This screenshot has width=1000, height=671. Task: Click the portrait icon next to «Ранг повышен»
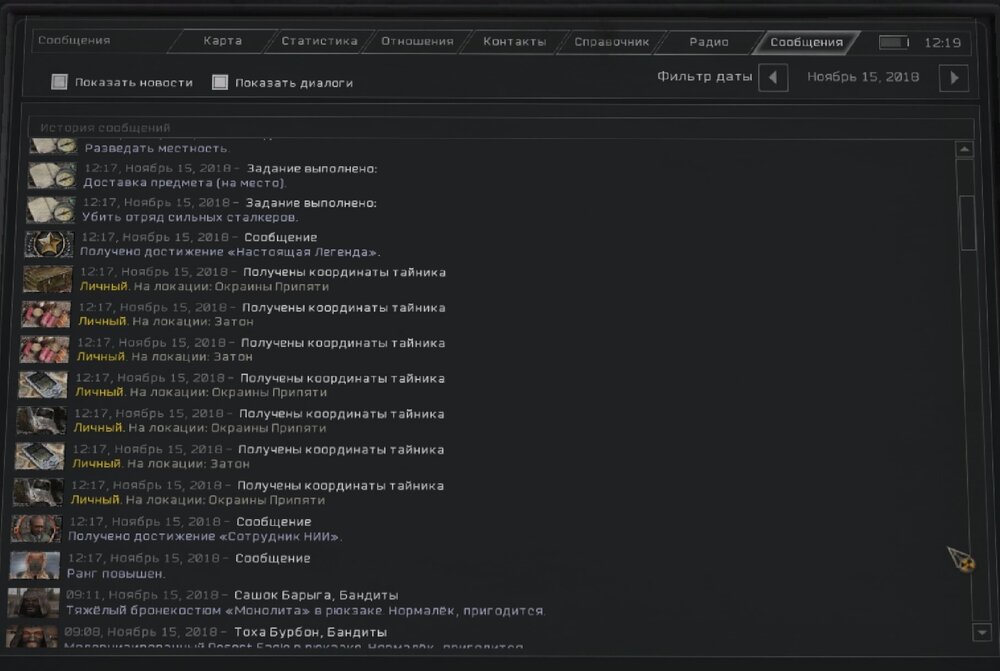click(x=34, y=565)
